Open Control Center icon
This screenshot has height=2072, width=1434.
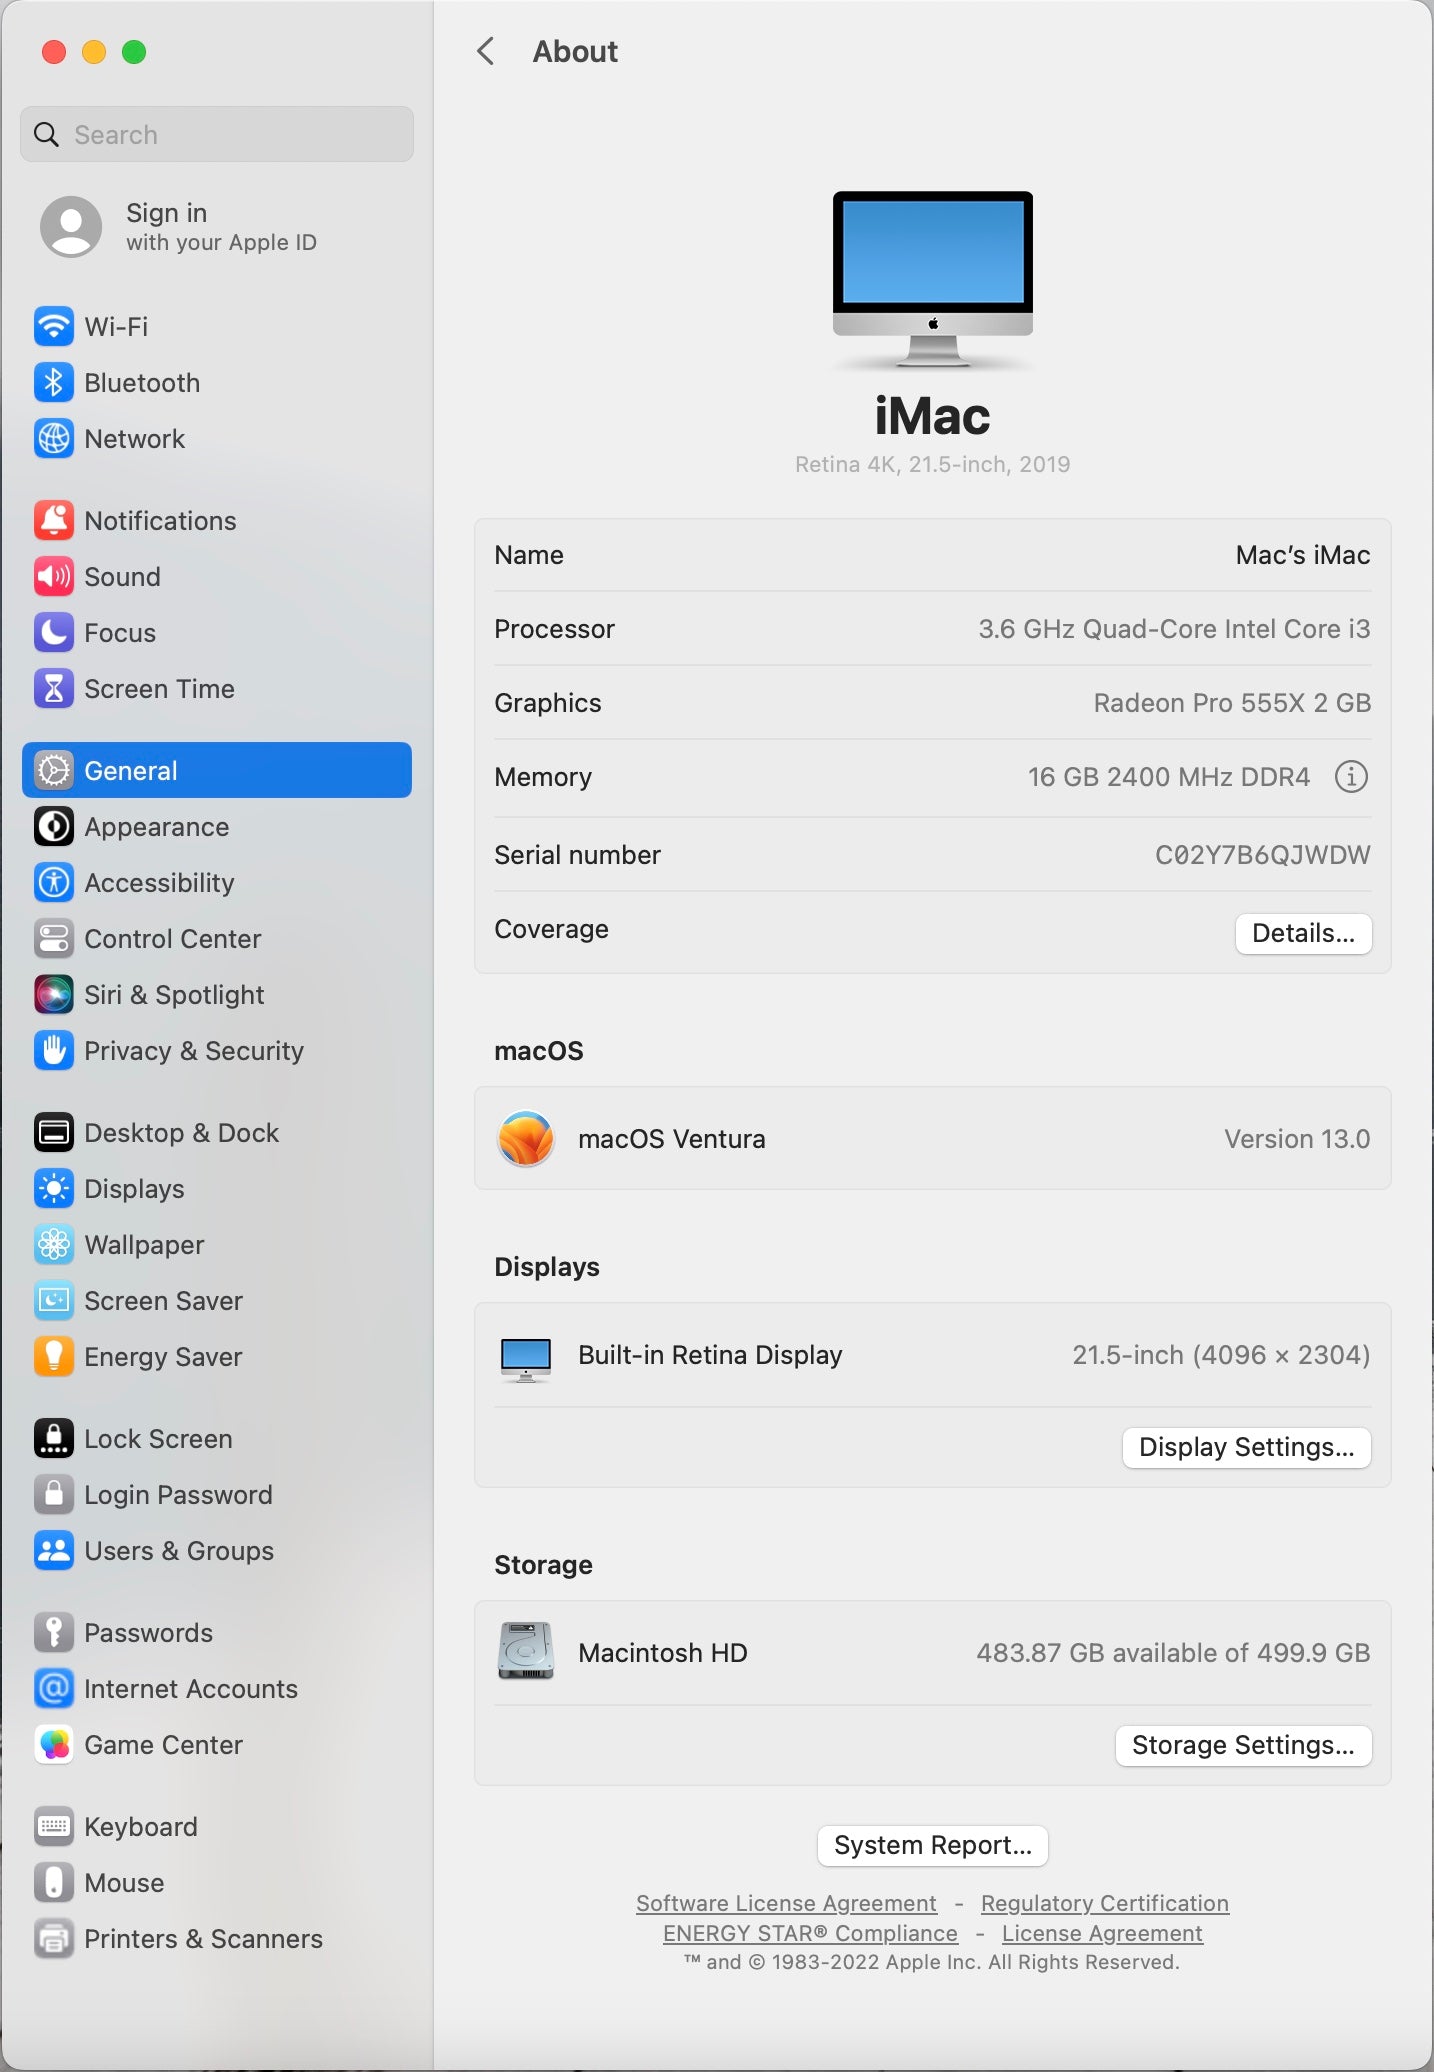click(x=54, y=938)
